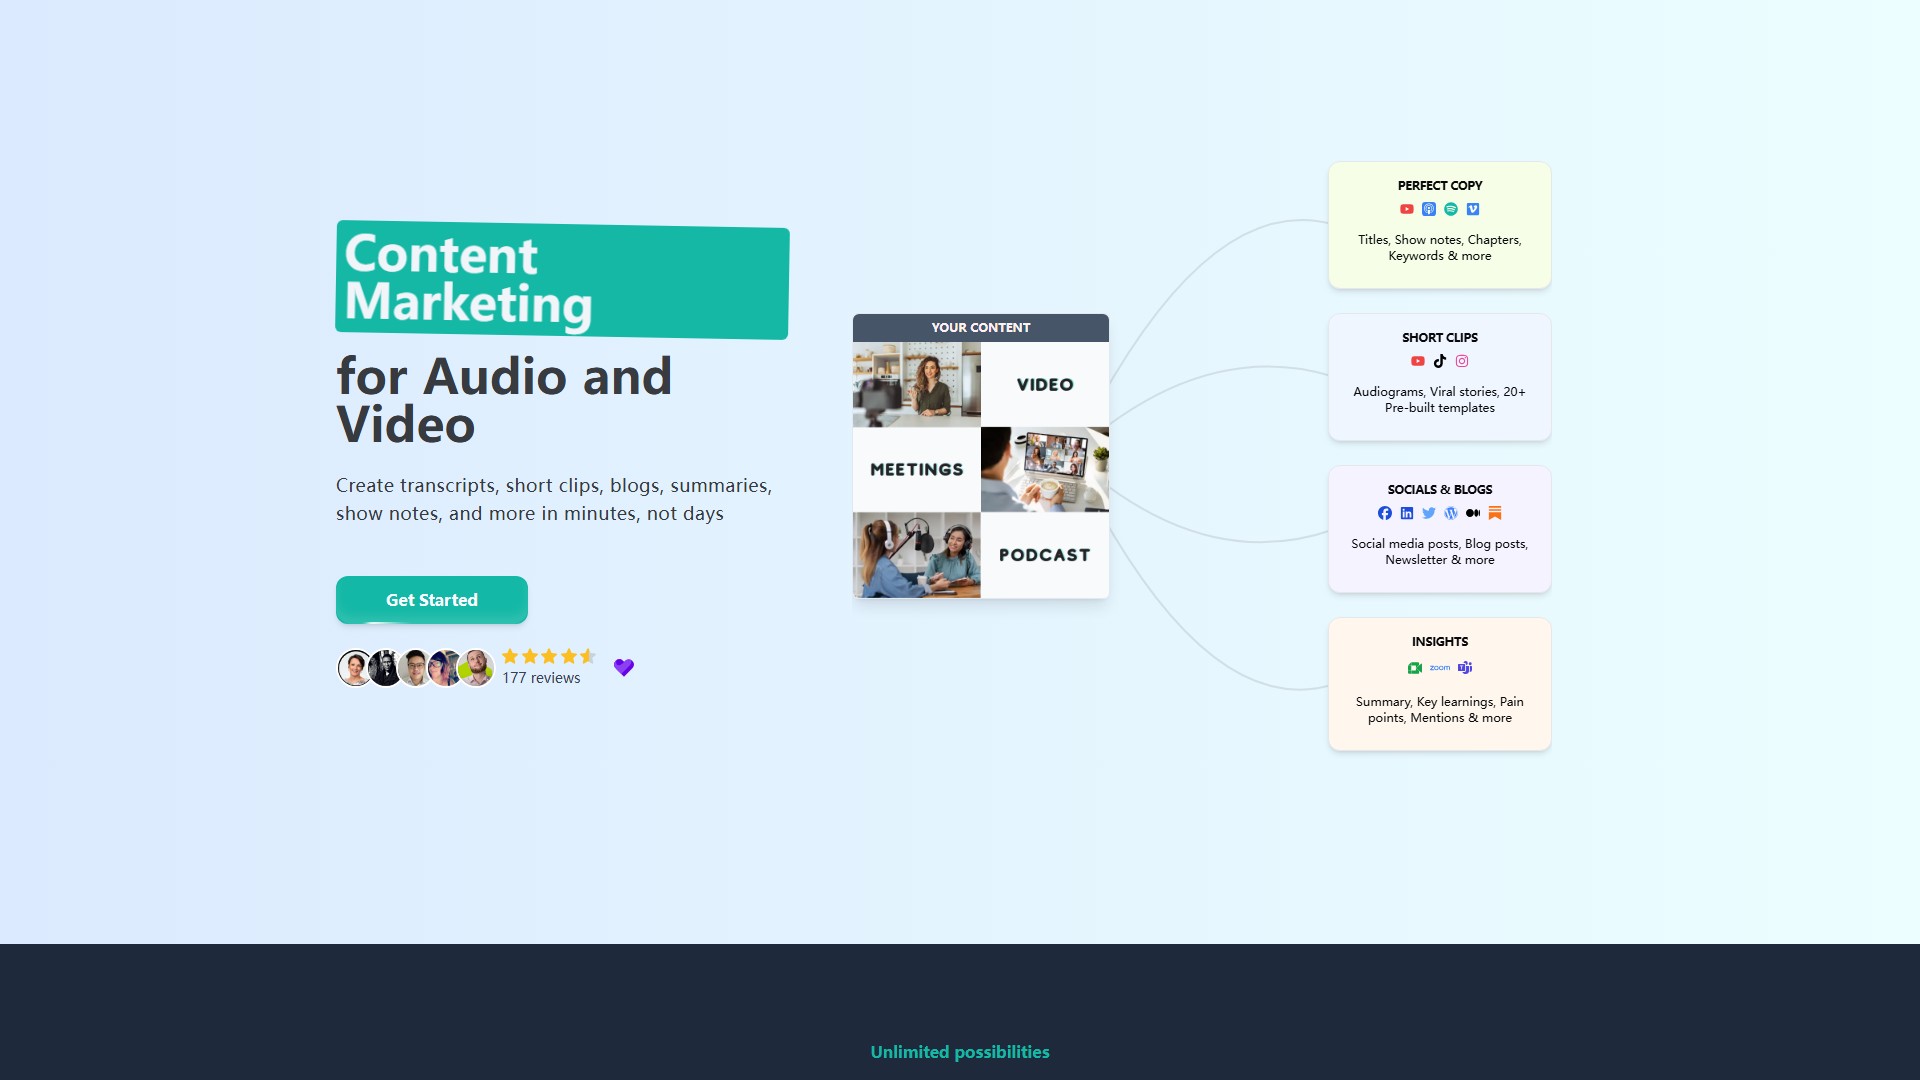This screenshot has height=1080, width=1920.
Task: Click the Unlimited possibilities heading
Action: pos(960,1052)
